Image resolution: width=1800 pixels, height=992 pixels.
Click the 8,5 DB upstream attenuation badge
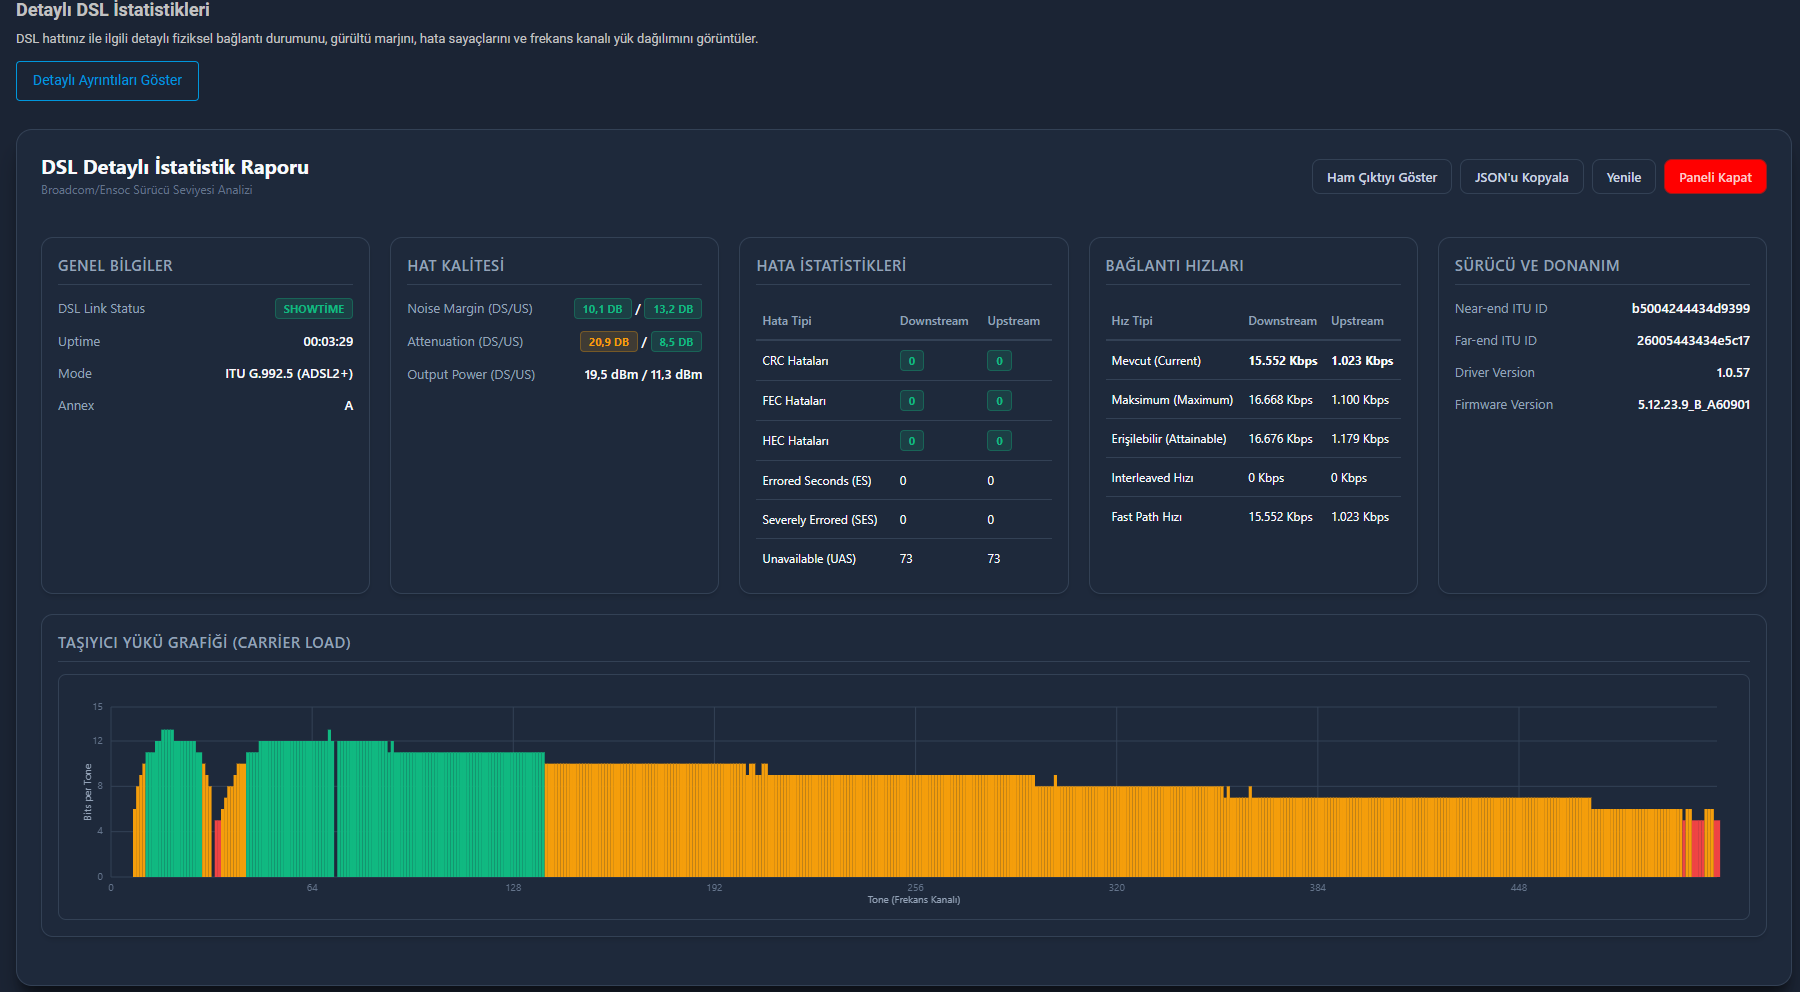(676, 342)
